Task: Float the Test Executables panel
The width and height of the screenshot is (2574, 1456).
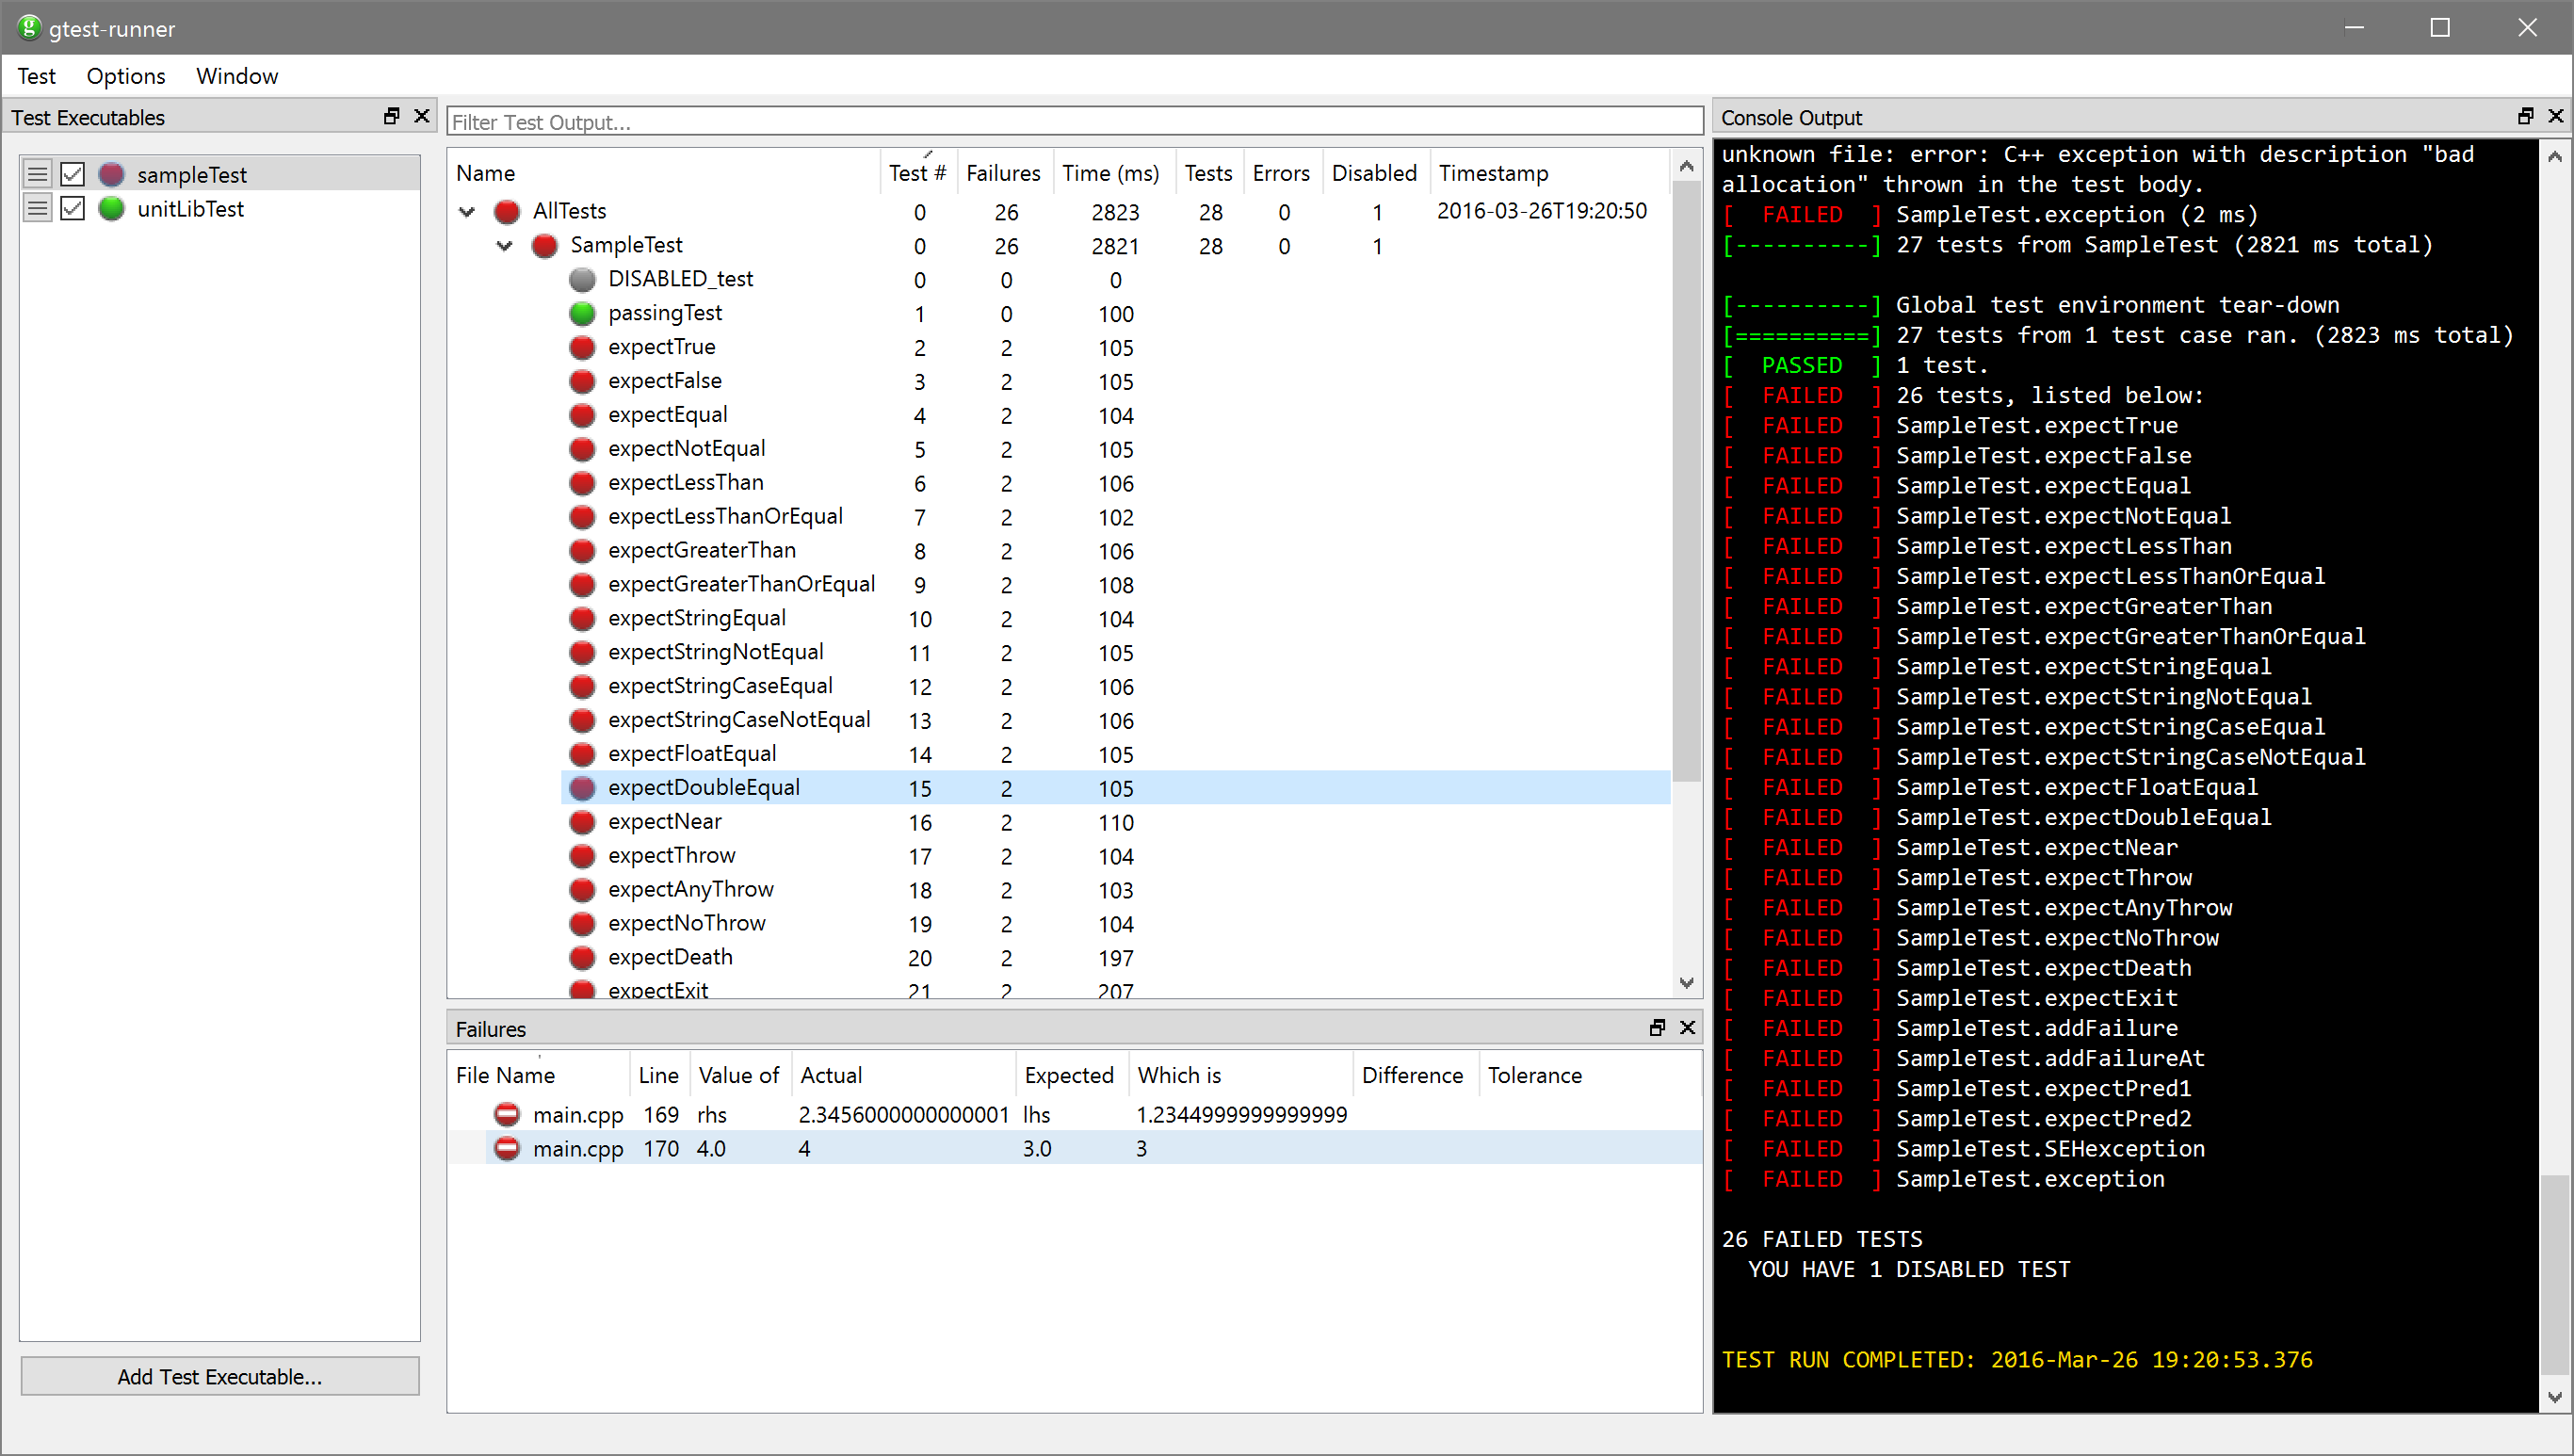Action: click(x=392, y=117)
